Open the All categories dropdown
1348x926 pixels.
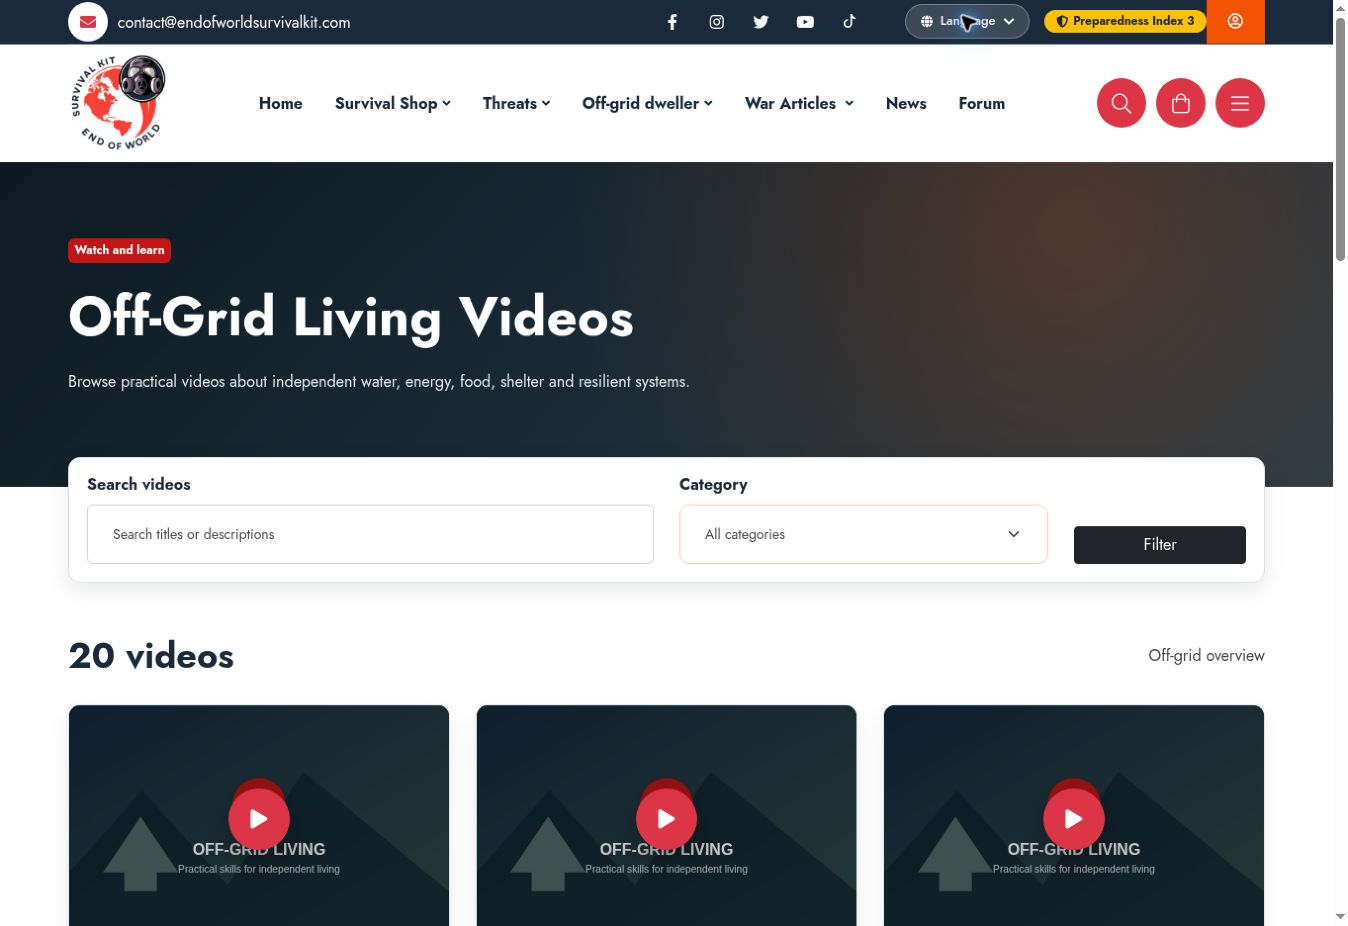click(863, 534)
